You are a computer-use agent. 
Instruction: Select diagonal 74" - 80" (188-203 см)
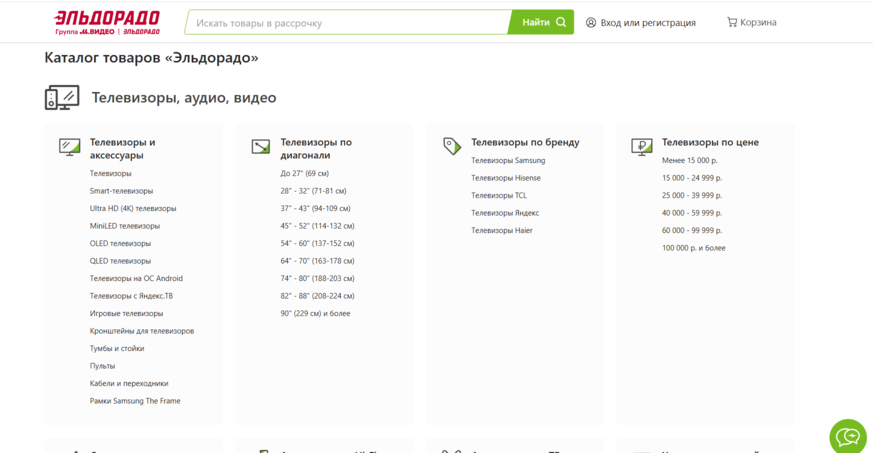pyautogui.click(x=317, y=278)
